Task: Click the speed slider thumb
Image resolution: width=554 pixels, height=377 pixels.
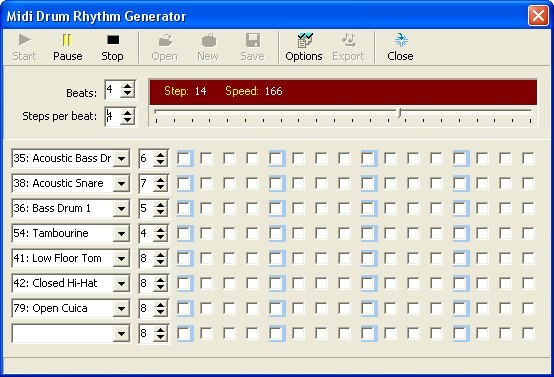Action: [400, 113]
